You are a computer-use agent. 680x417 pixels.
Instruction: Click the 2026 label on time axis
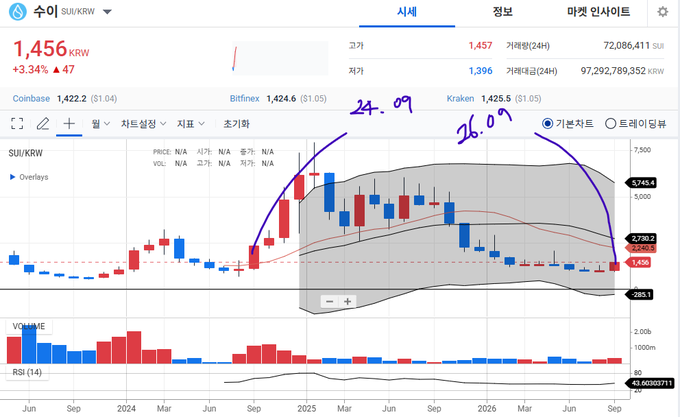[487, 408]
